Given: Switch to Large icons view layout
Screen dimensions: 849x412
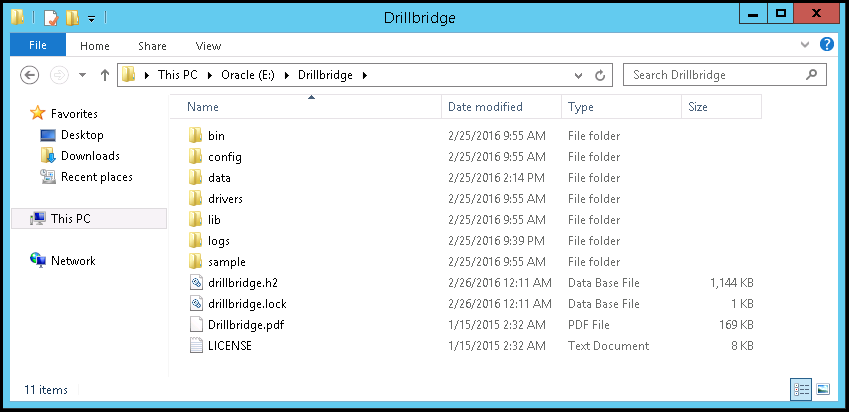Looking at the screenshot, I should (822, 389).
